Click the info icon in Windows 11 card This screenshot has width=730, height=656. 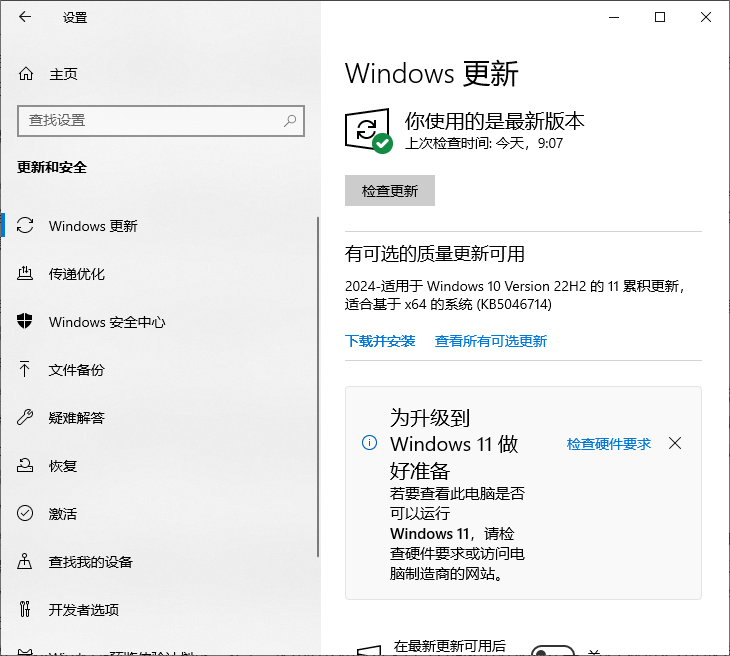[x=369, y=442]
